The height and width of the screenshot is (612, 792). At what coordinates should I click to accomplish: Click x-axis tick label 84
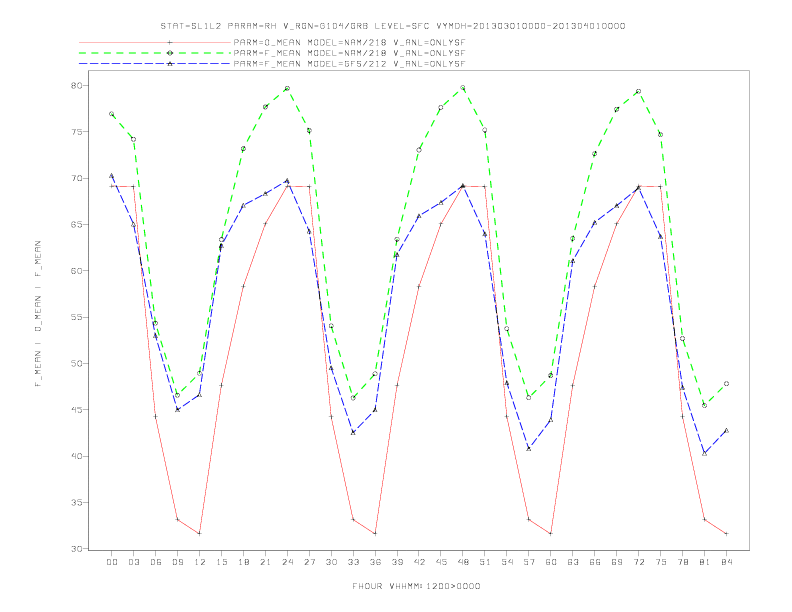[726, 562]
